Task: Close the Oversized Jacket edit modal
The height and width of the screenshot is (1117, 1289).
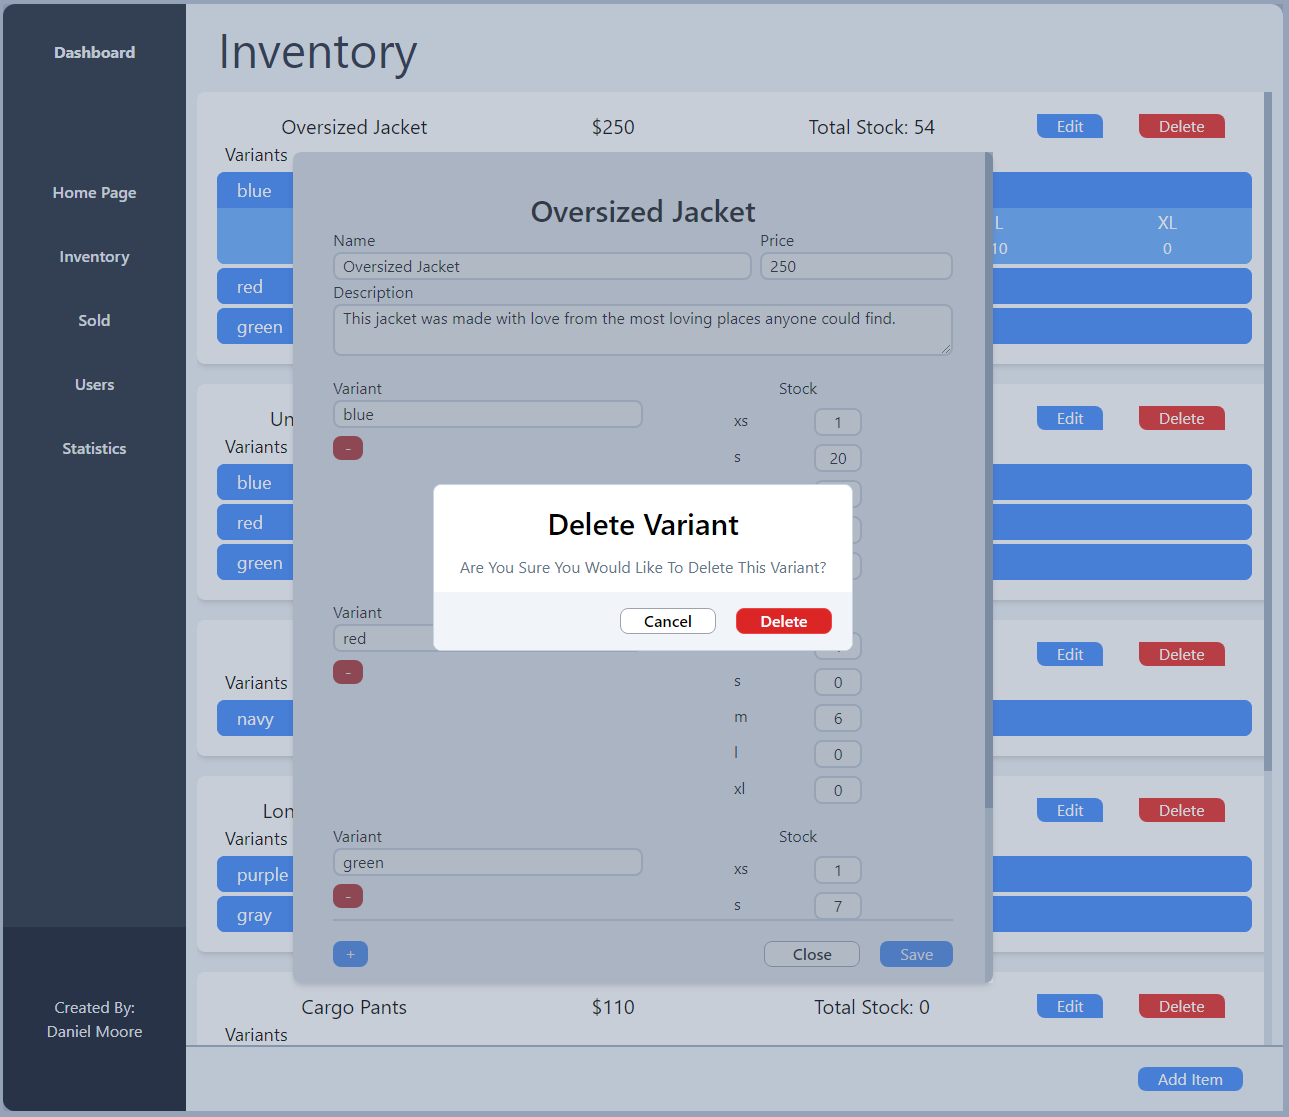Action: coord(811,954)
